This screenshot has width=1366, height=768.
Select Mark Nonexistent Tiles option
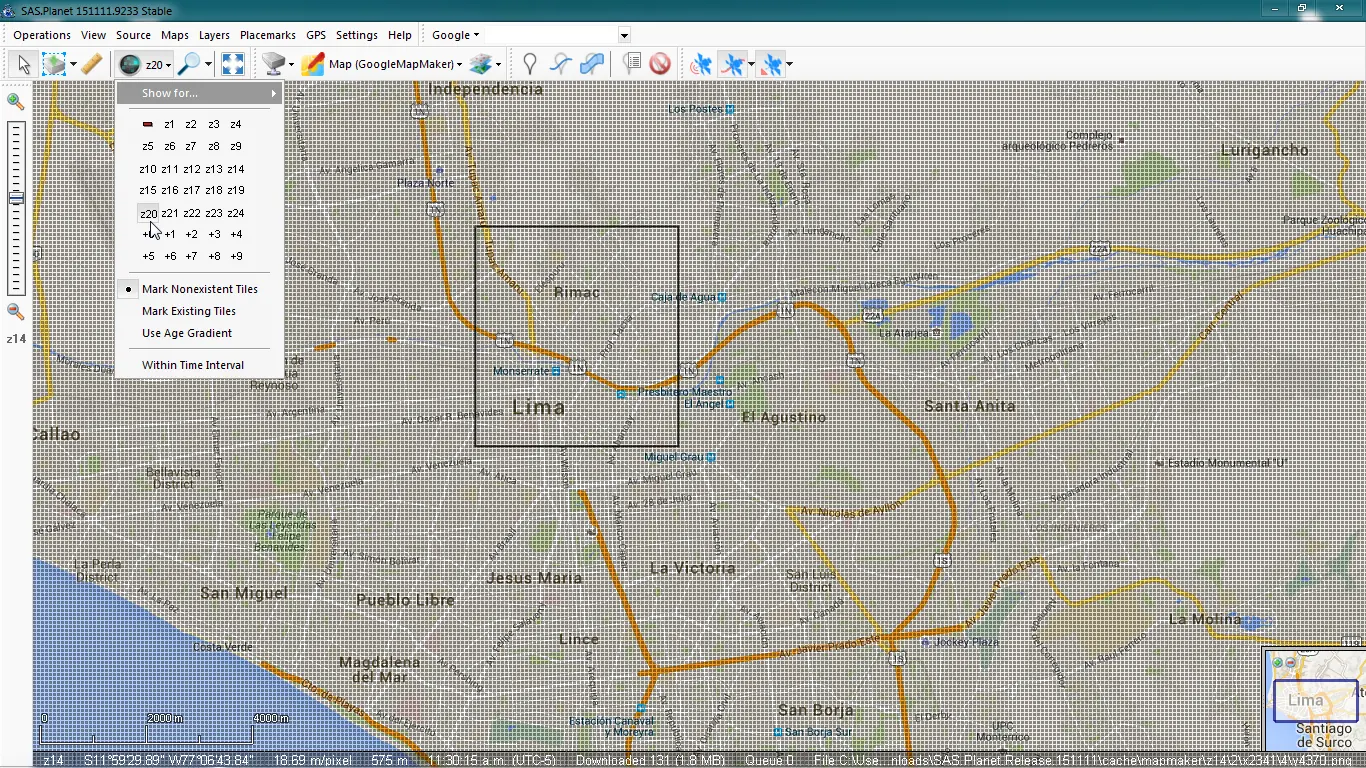coord(200,289)
